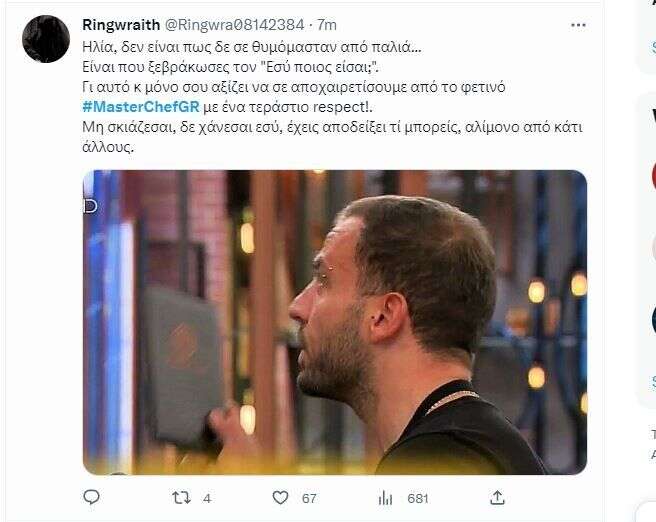Image resolution: width=656 pixels, height=522 pixels.
Task: Open the @Ringwra08142384 handle link
Action: tap(234, 25)
